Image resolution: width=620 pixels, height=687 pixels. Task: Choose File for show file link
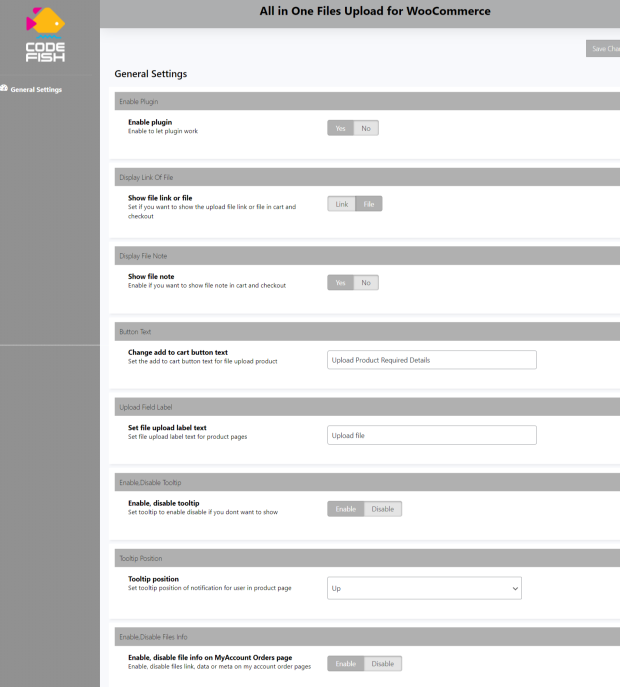pos(369,204)
